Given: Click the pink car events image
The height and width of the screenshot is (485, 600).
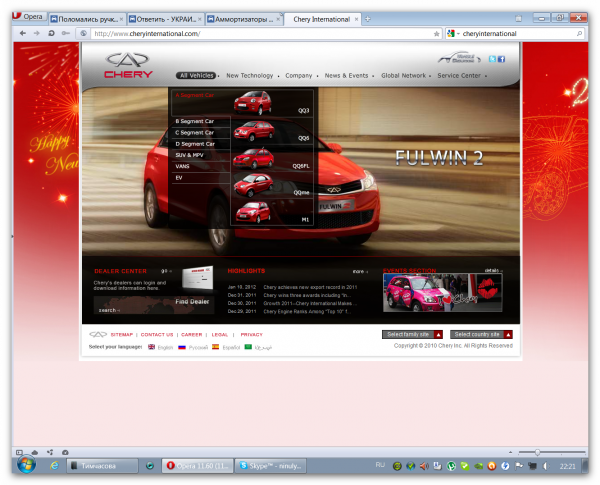Looking at the screenshot, I should click(x=442, y=293).
